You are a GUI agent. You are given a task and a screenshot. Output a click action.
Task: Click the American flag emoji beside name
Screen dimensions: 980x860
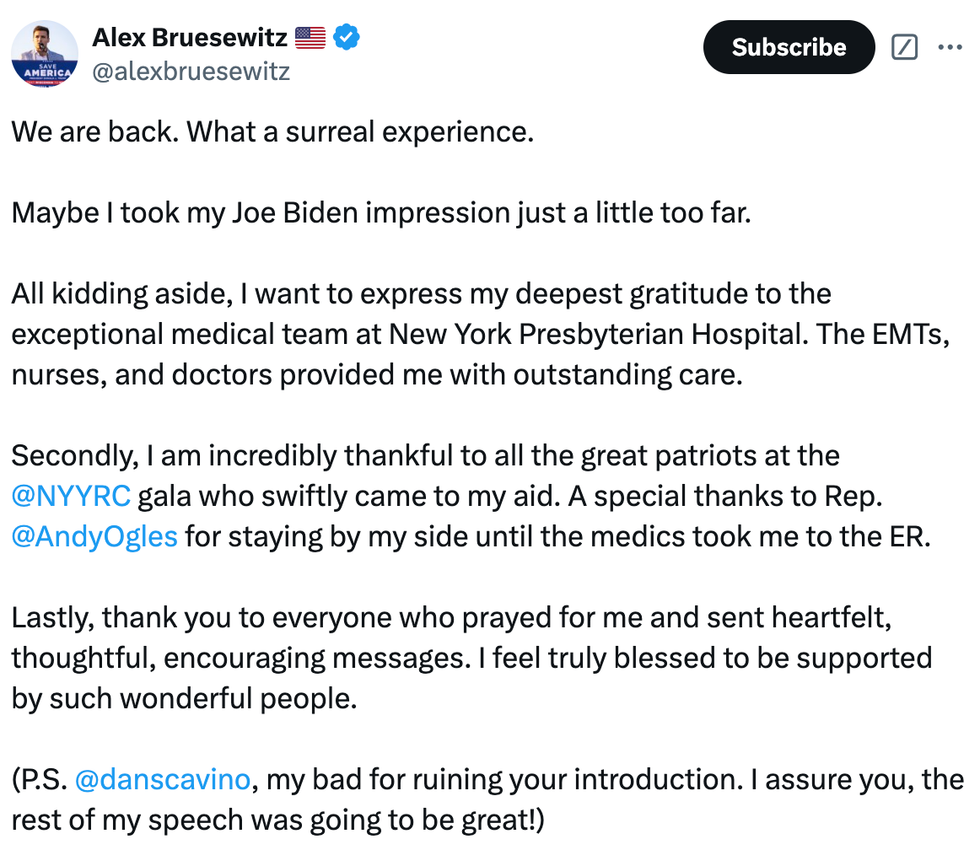pyautogui.click(x=310, y=38)
